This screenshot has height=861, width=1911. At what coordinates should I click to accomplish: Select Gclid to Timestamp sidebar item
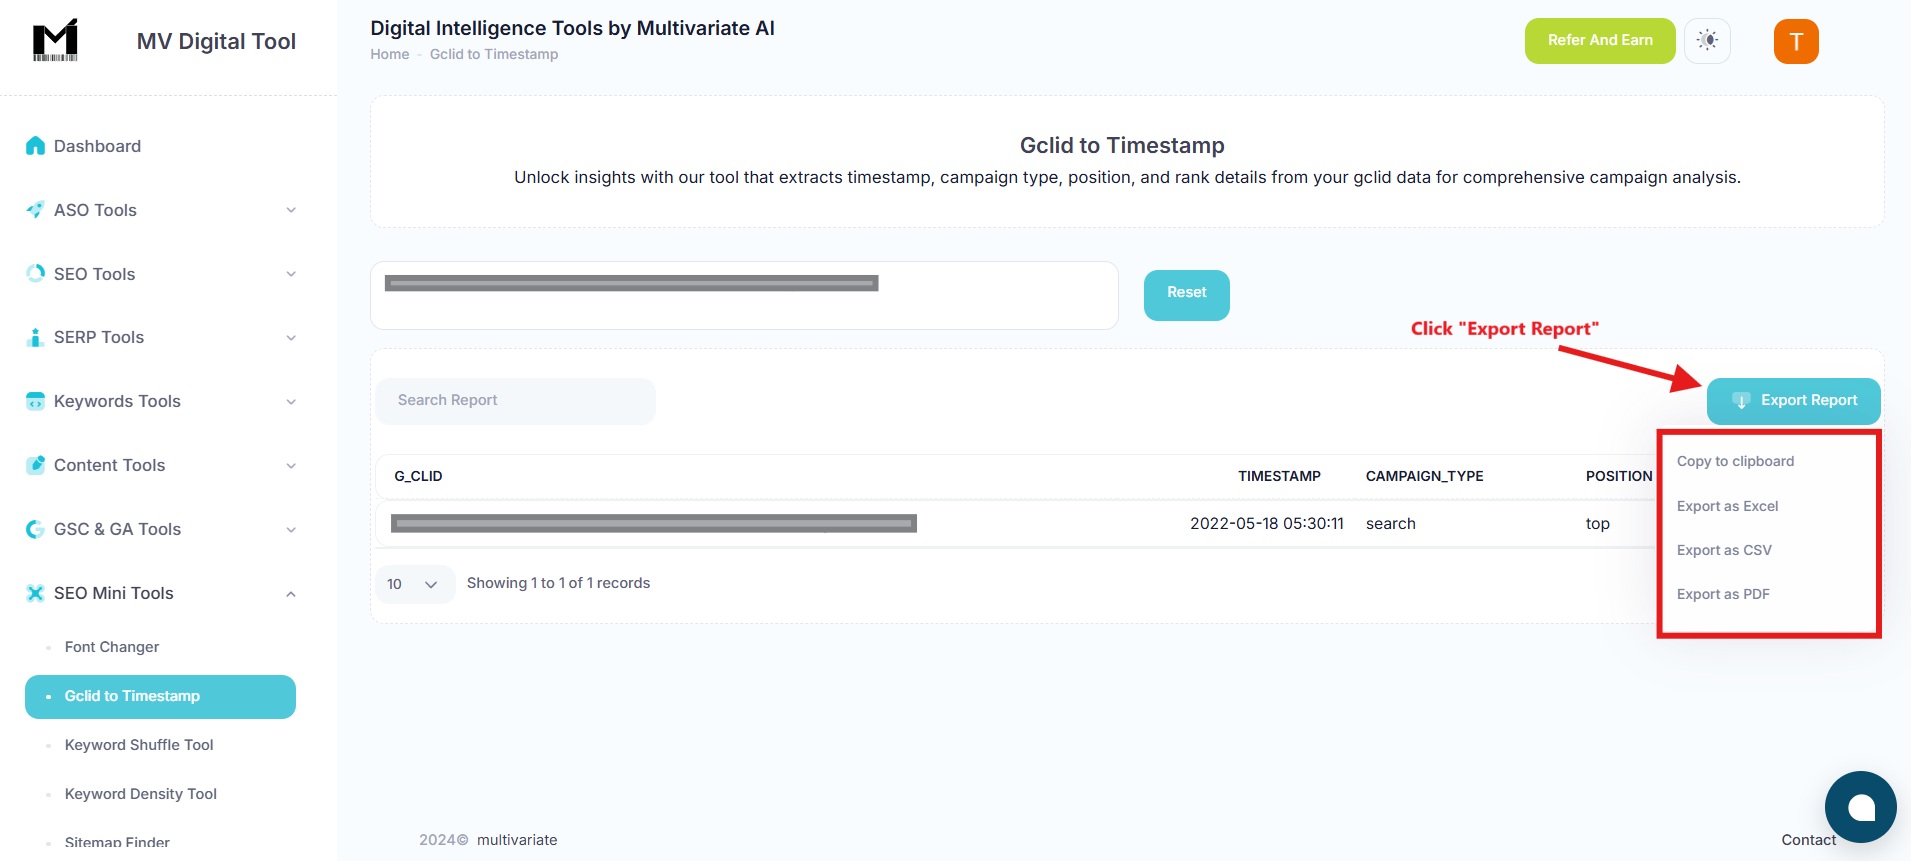tap(160, 697)
